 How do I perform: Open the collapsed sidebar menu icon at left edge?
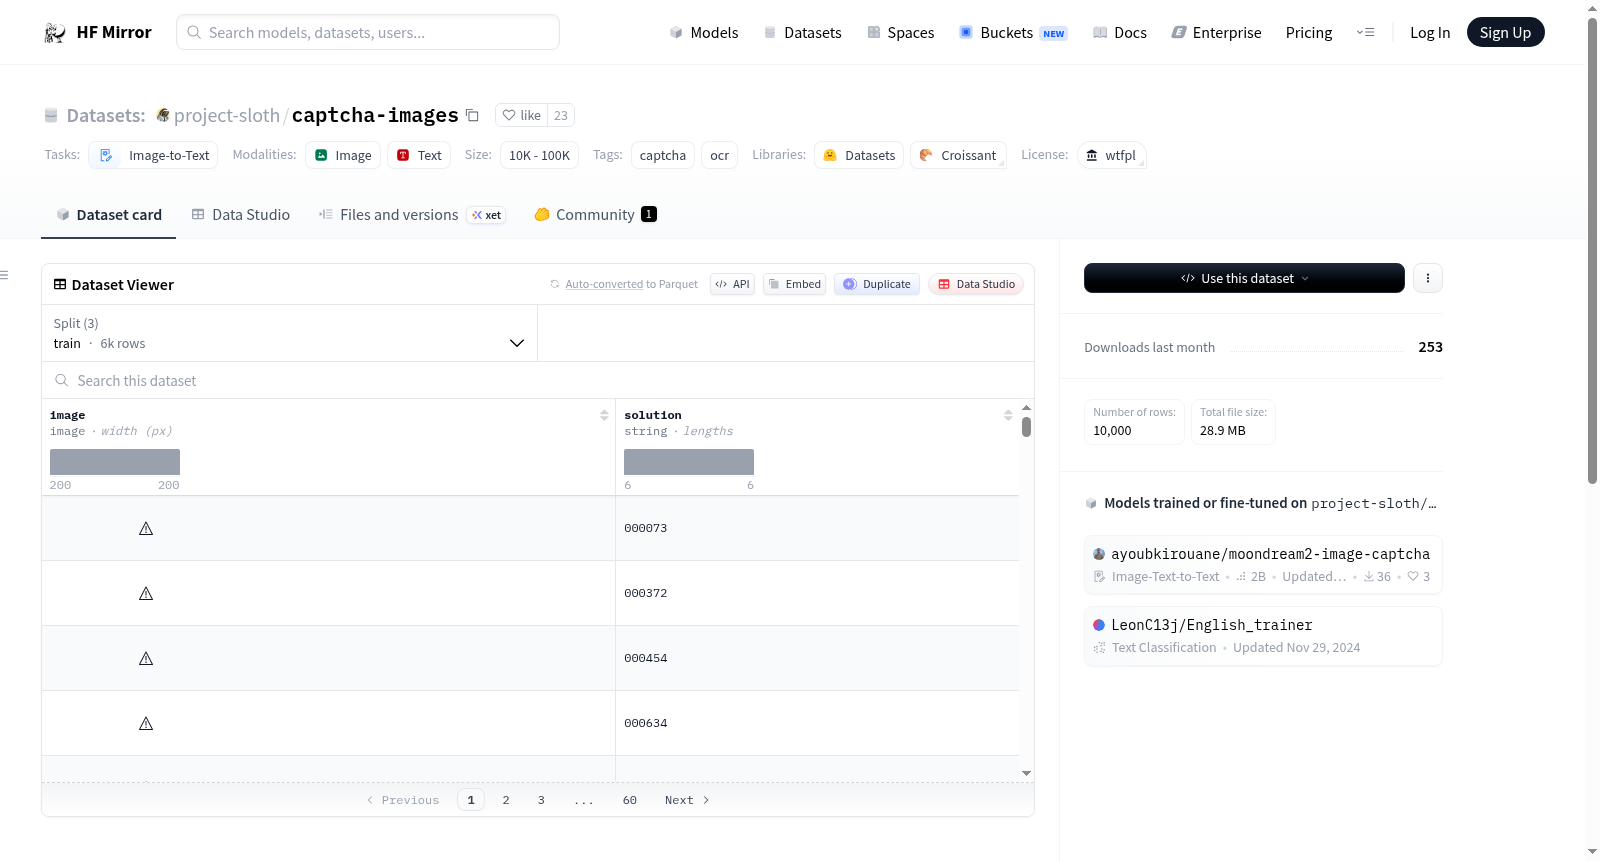point(4,275)
